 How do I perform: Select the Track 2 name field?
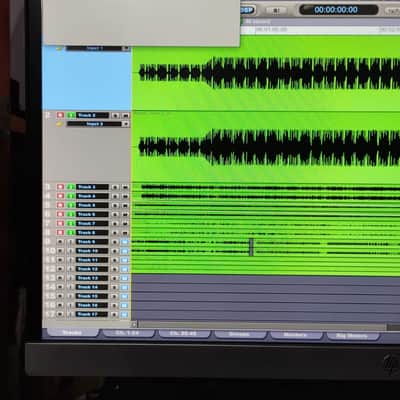92,115
